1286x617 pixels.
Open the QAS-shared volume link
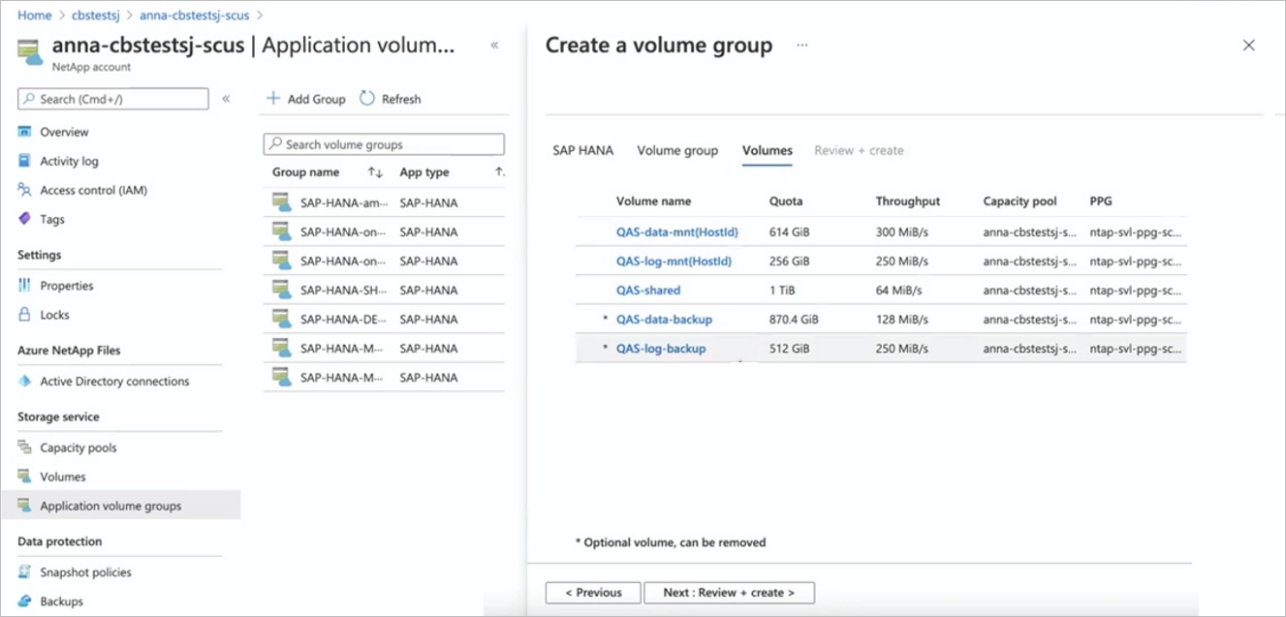[x=648, y=290]
